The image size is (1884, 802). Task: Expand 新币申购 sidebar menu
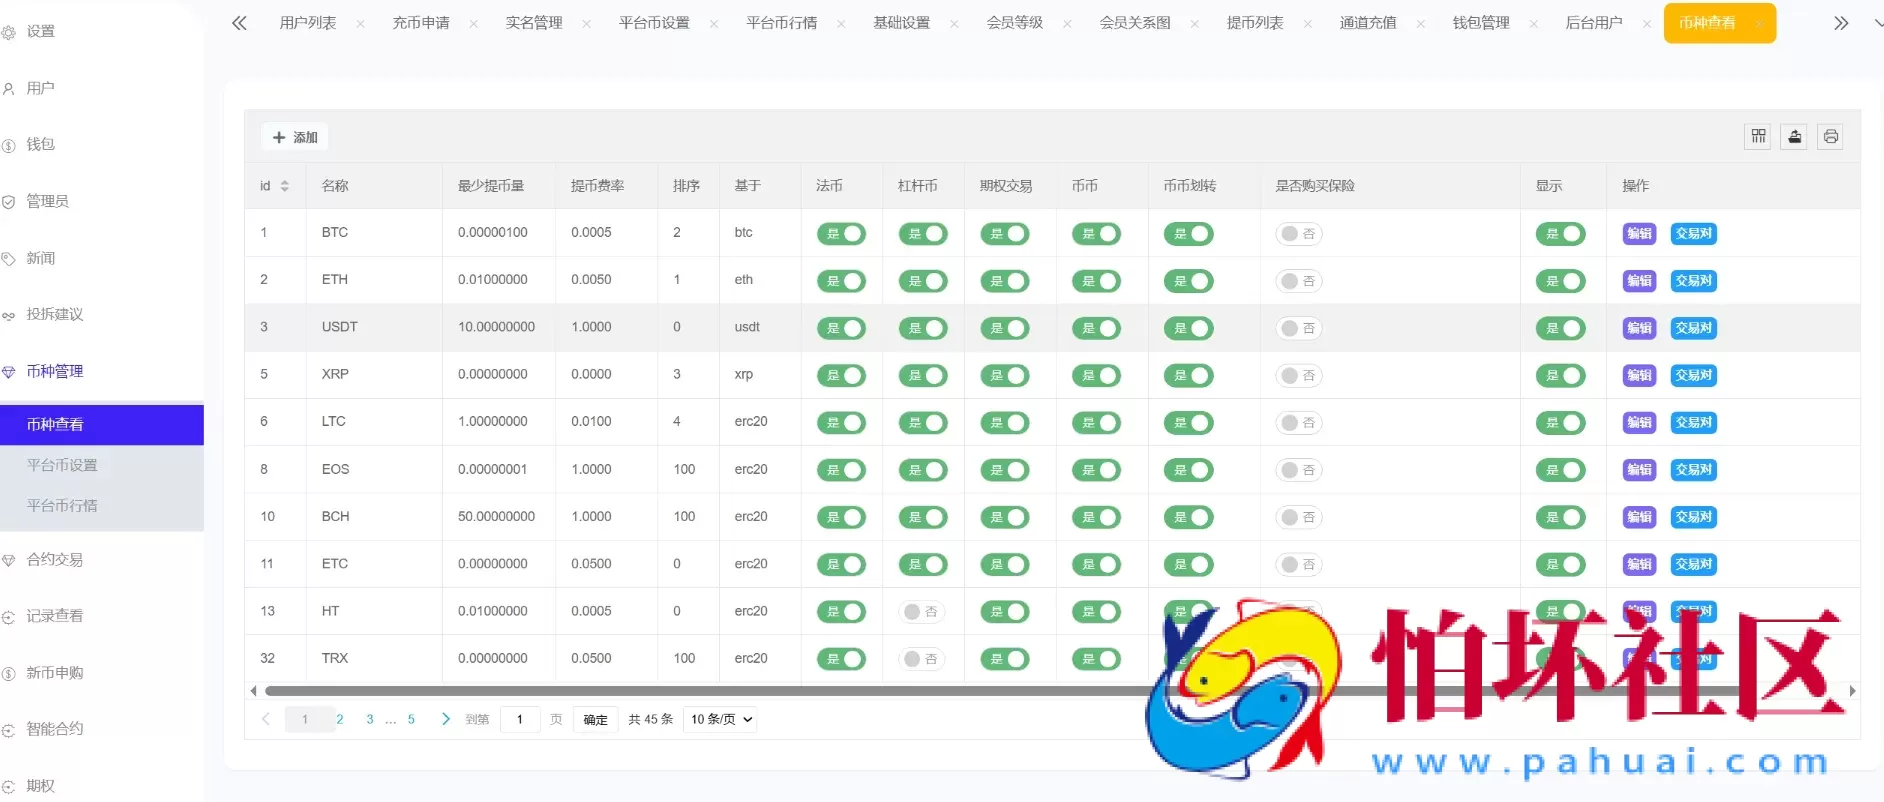(54, 673)
